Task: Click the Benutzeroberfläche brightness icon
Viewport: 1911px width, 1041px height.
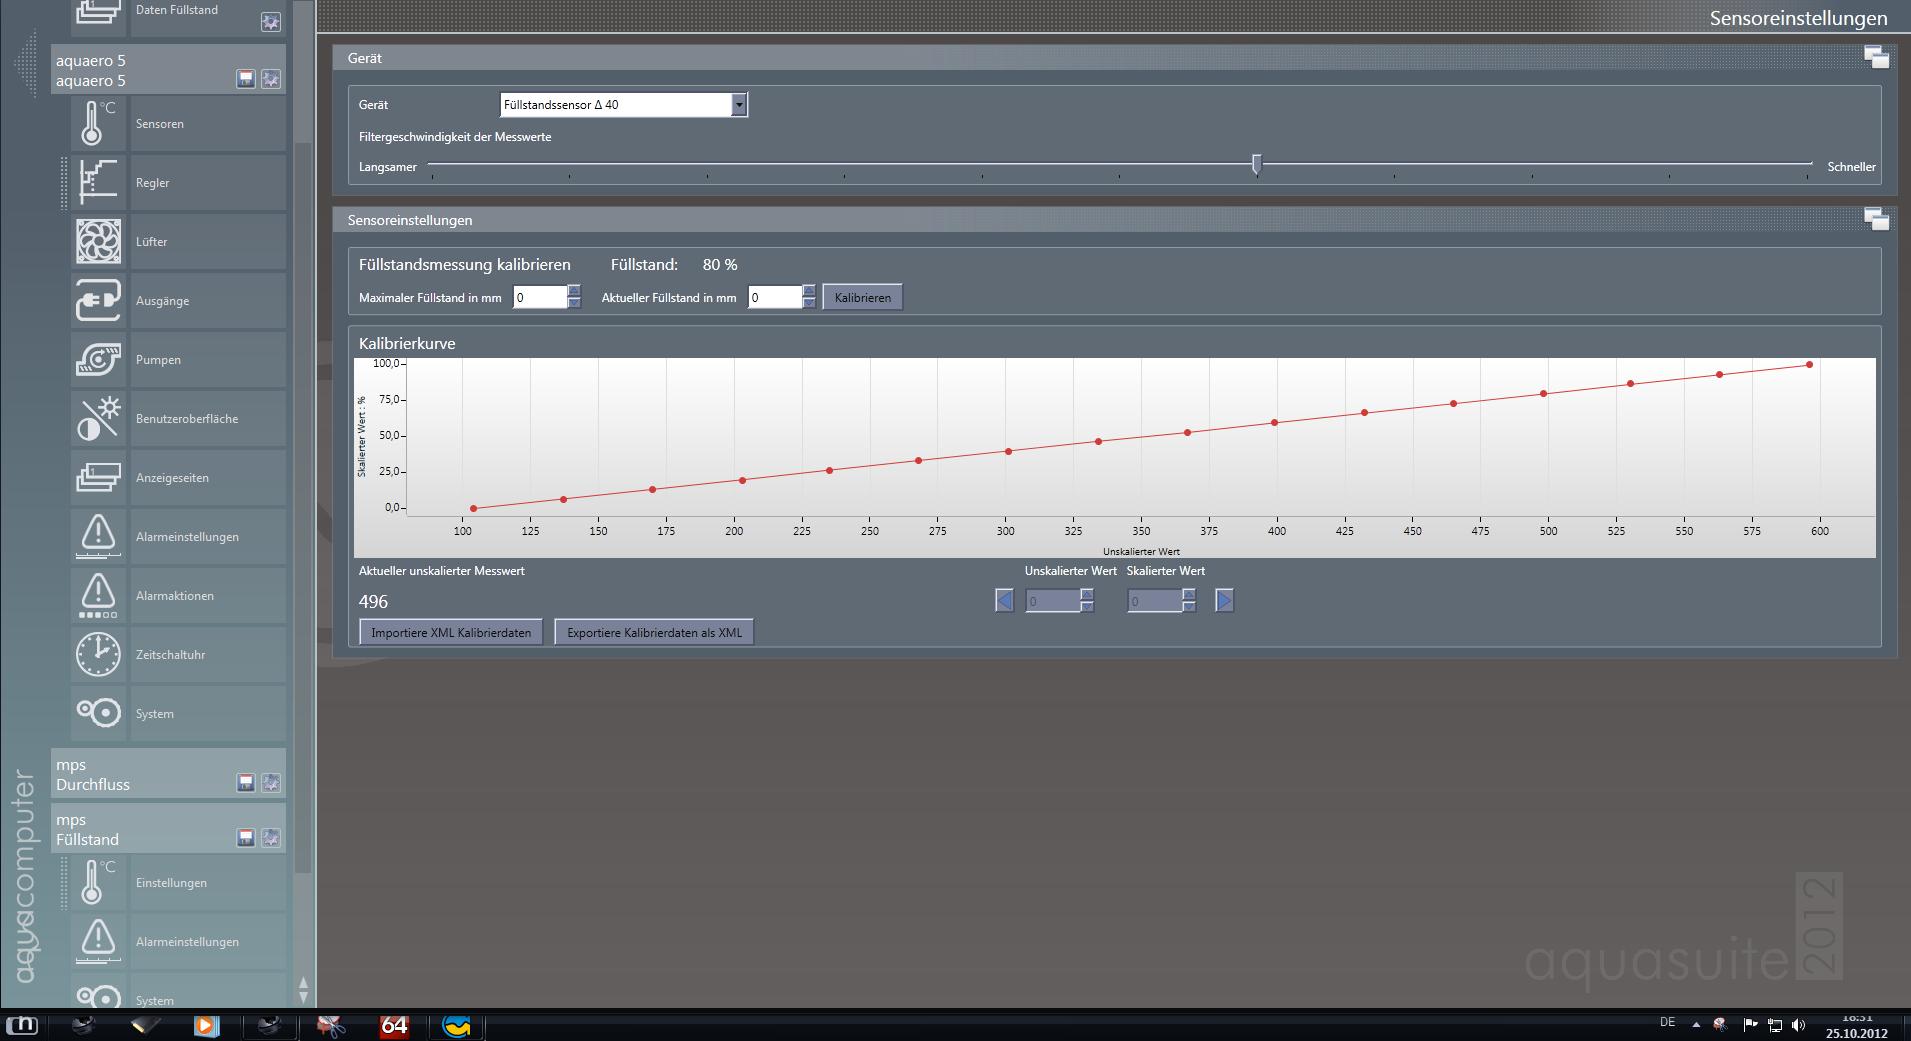Action: click(98, 419)
